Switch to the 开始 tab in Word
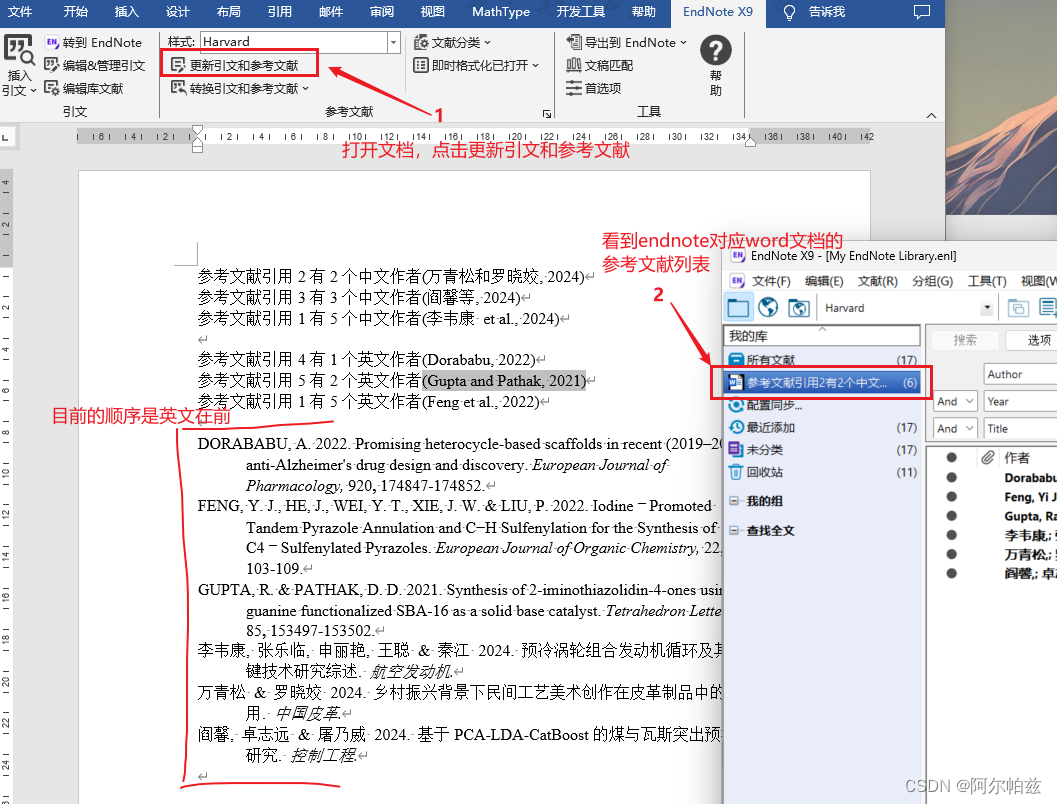 [x=76, y=11]
